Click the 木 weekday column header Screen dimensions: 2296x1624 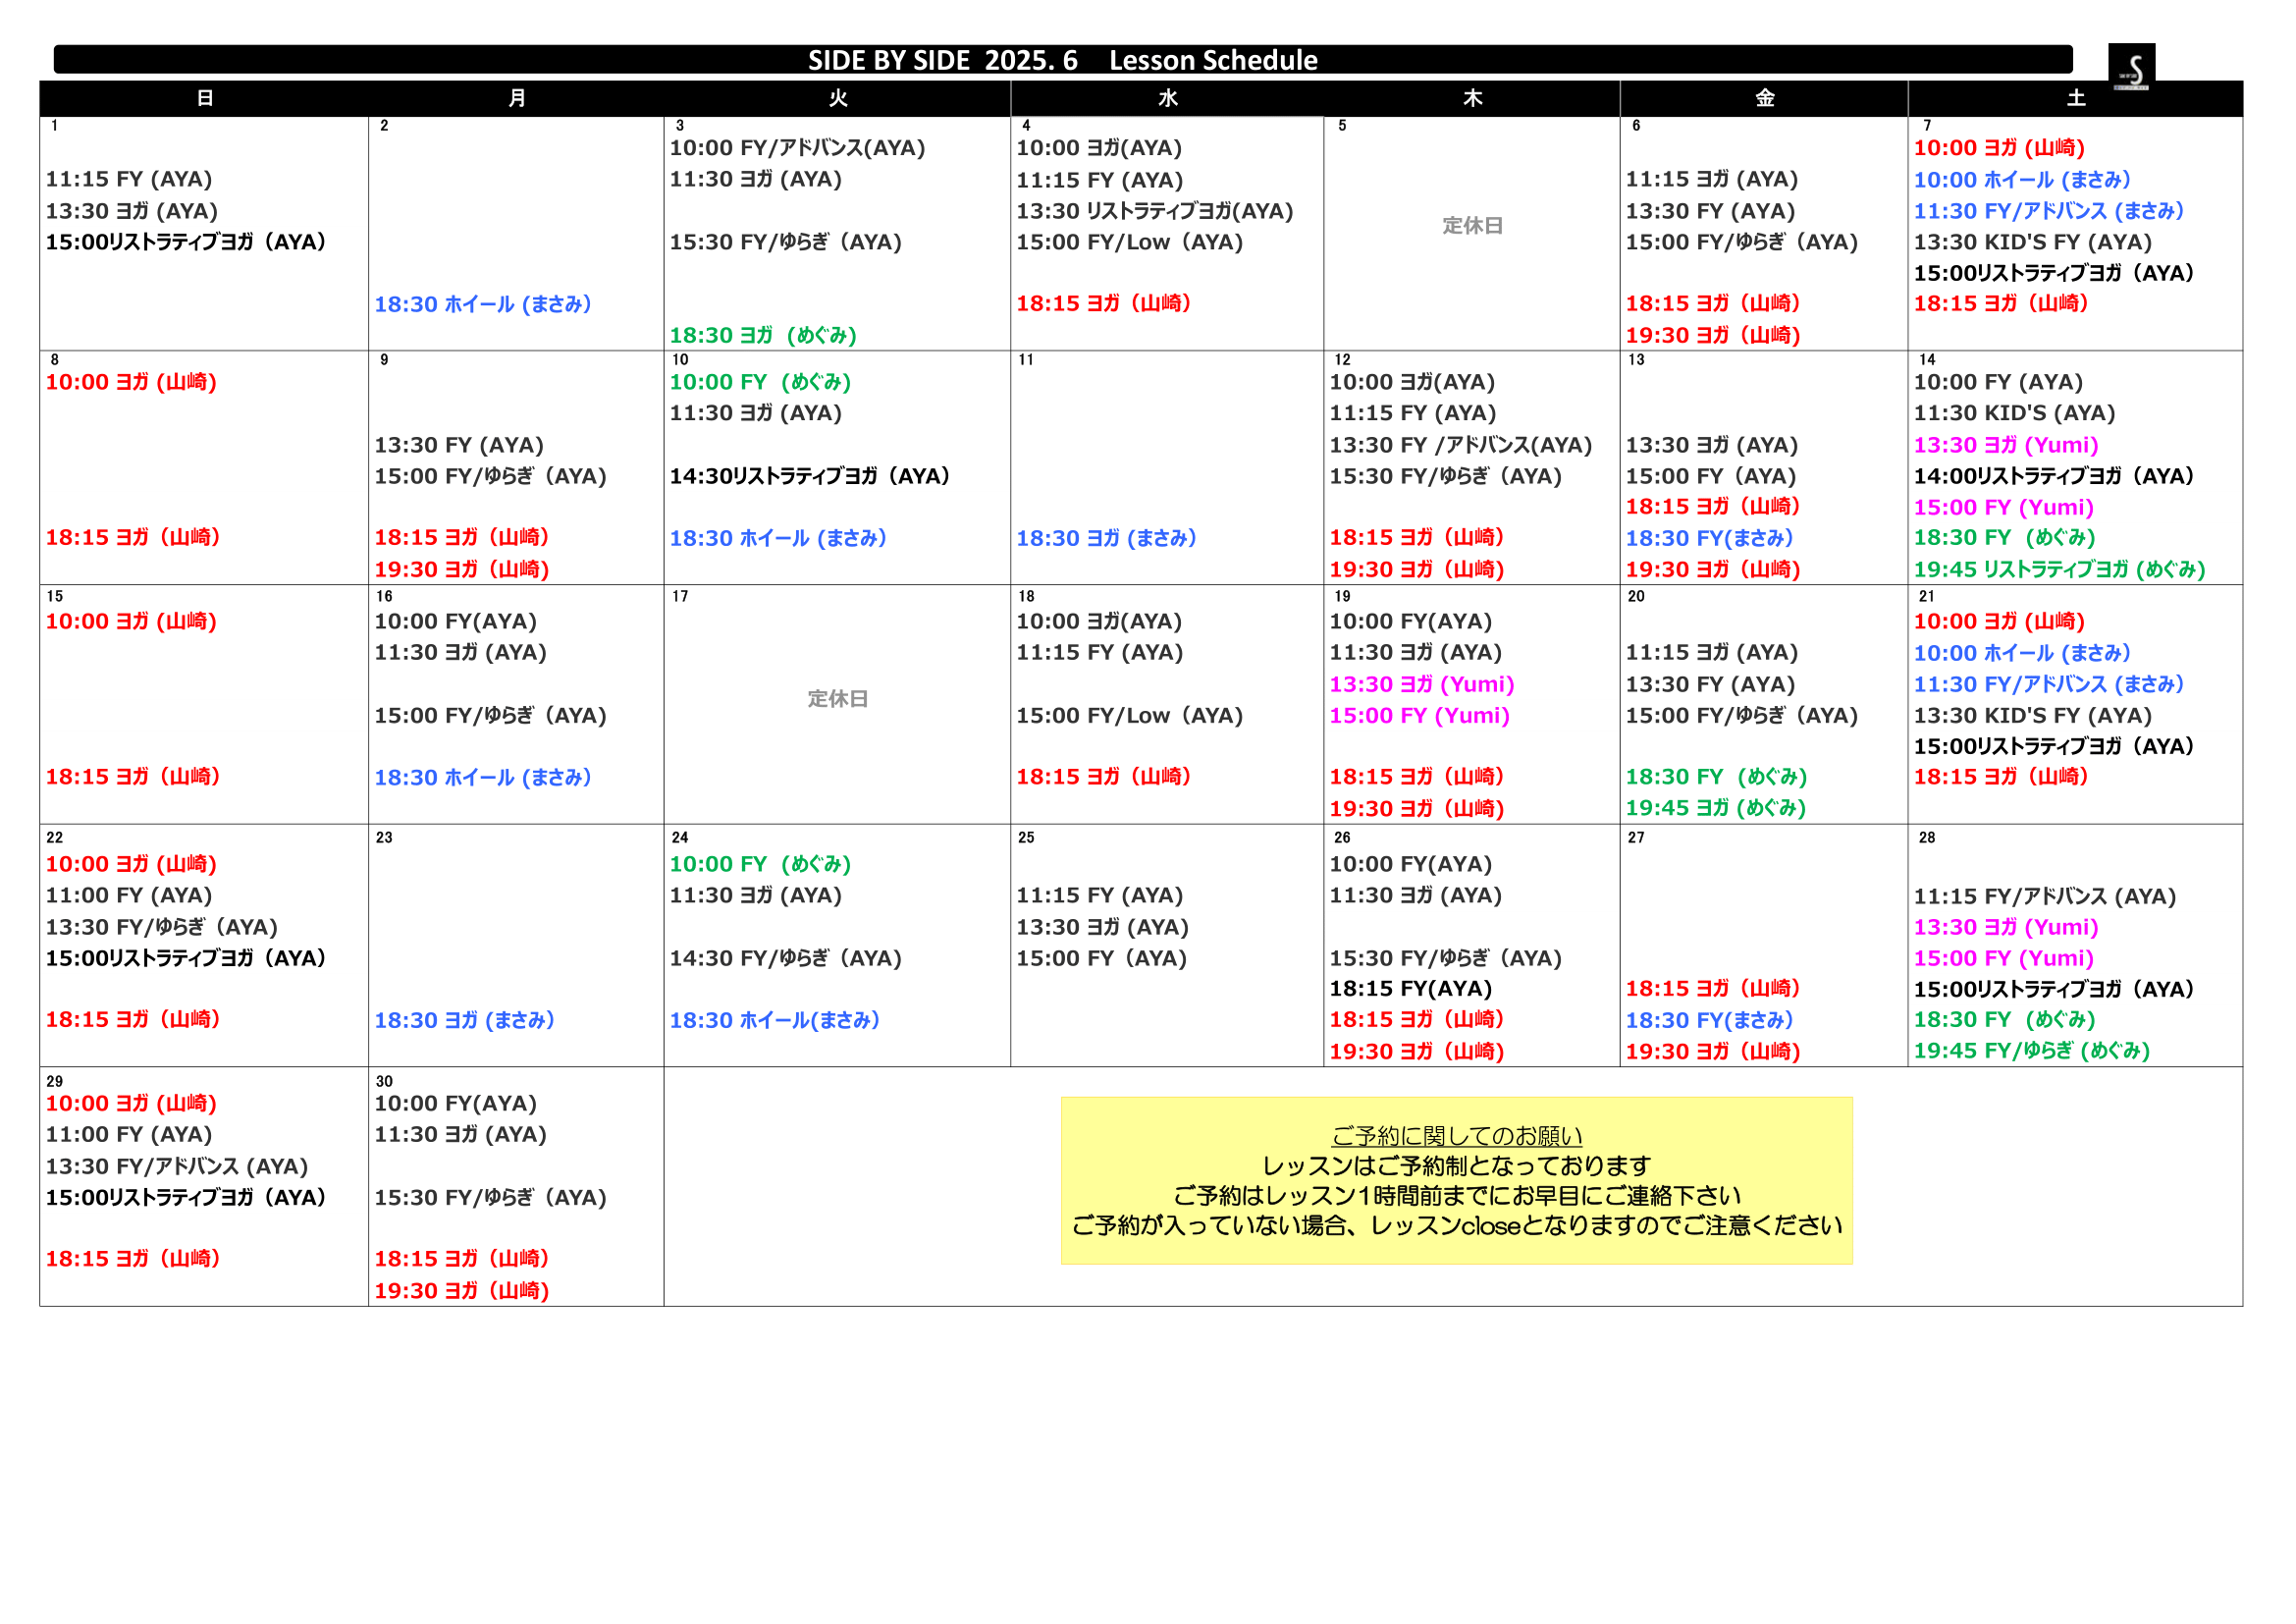pos(1473,98)
